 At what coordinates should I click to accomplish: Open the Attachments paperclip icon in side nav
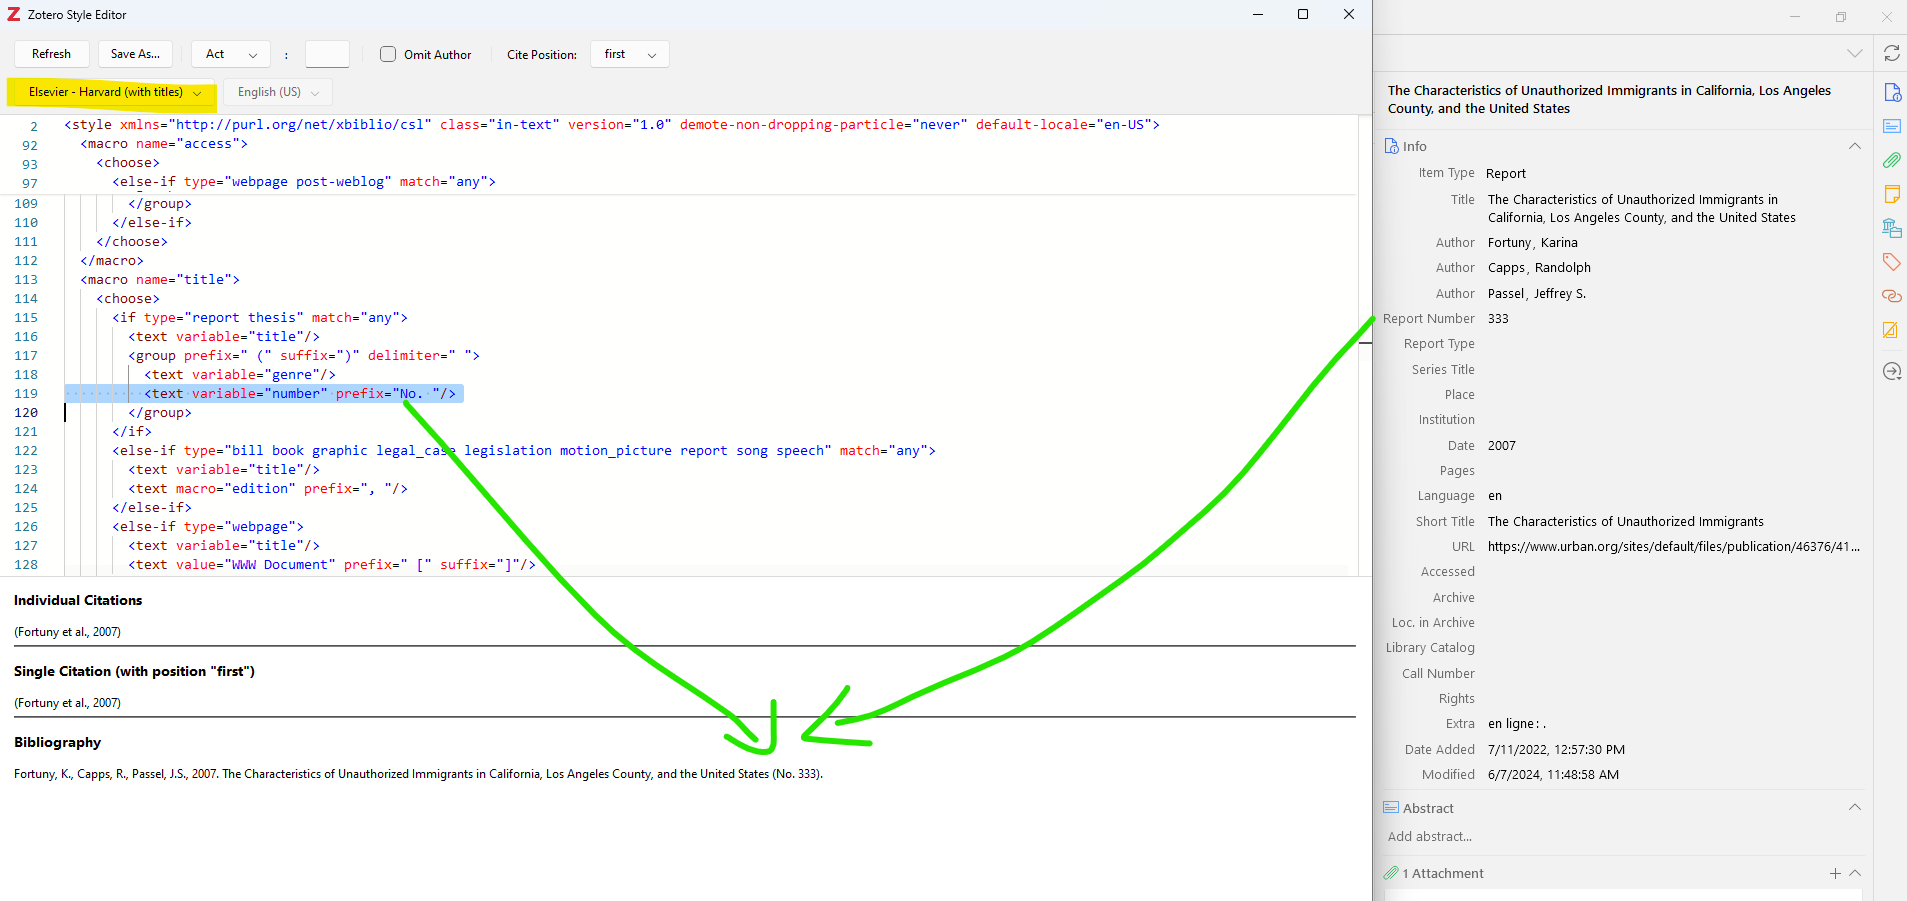click(1892, 160)
